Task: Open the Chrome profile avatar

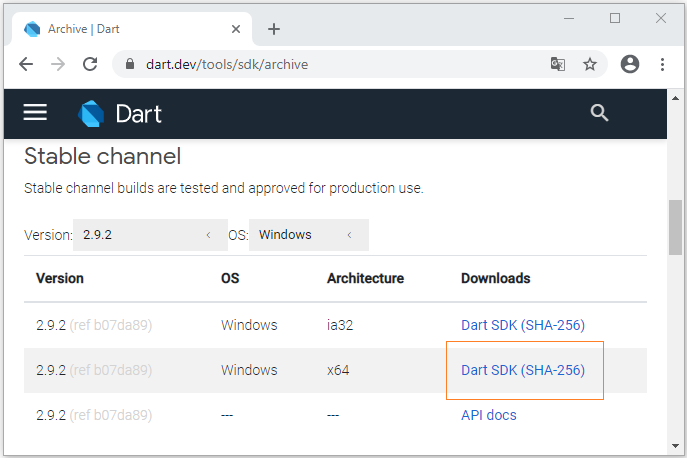Action: click(630, 64)
